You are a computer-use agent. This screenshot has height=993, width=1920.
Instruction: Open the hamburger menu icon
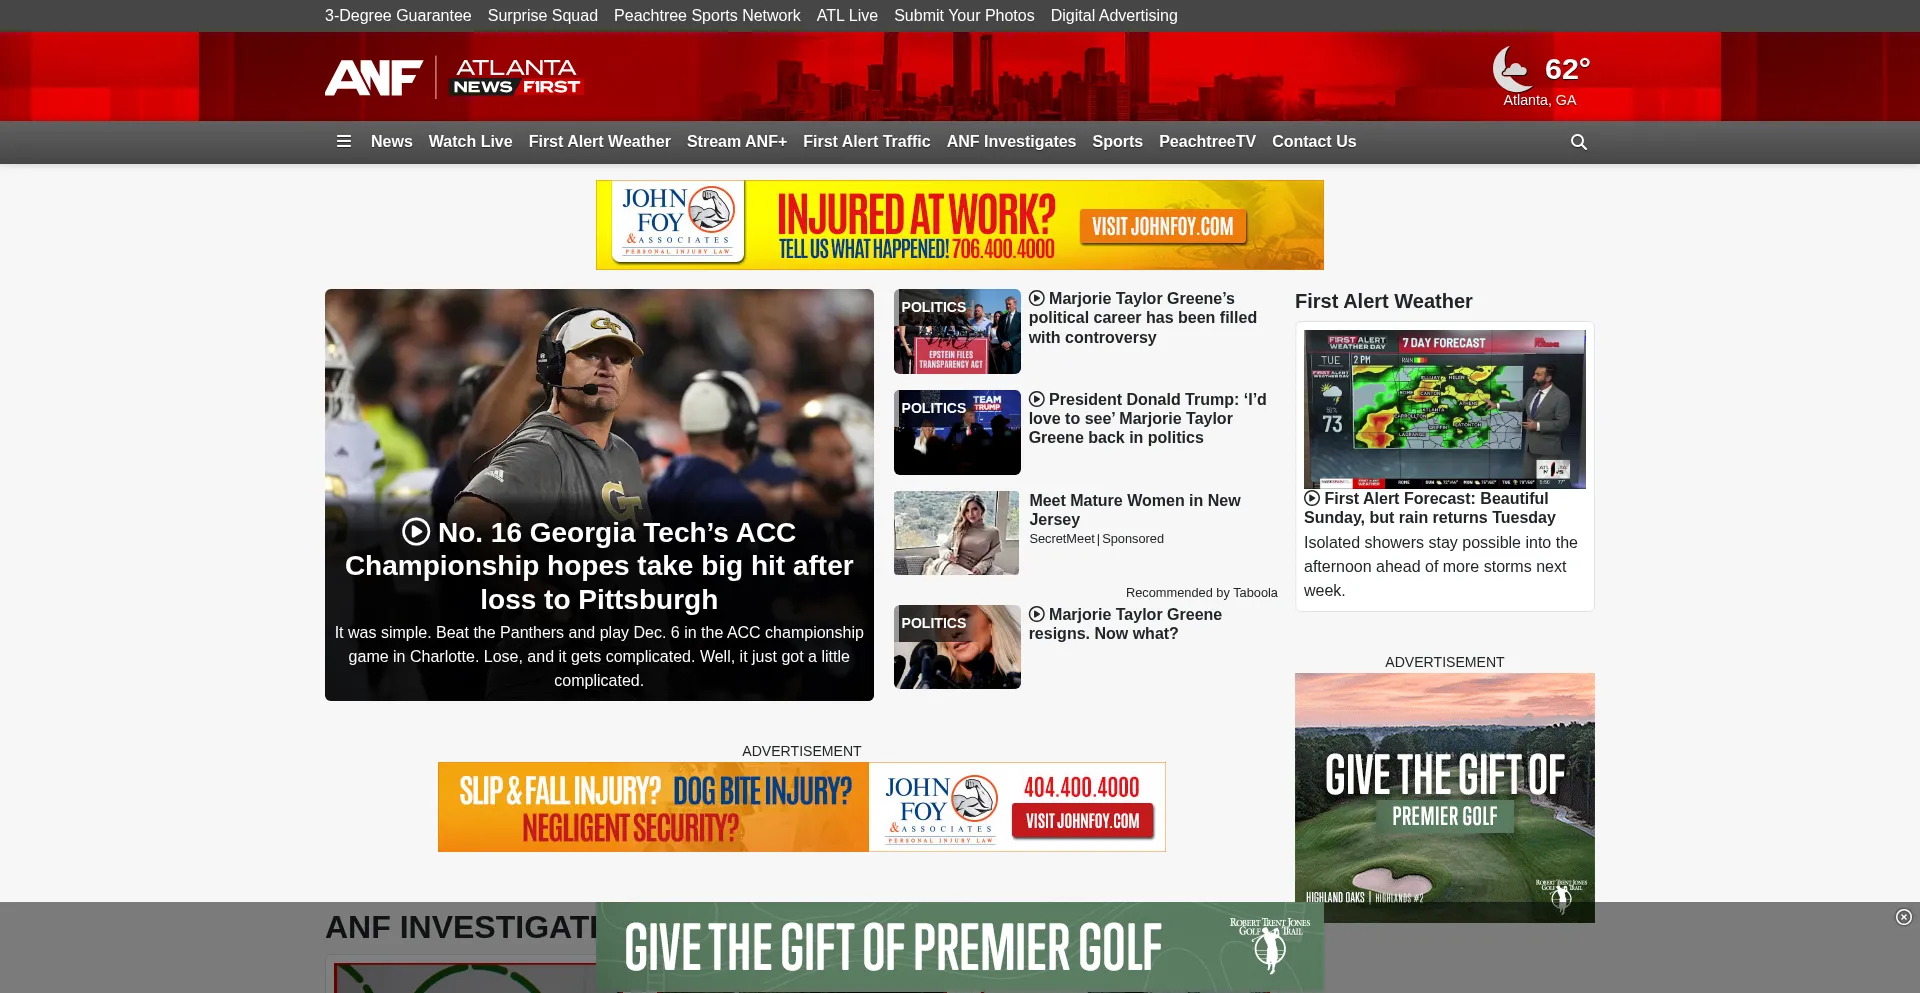pos(344,142)
